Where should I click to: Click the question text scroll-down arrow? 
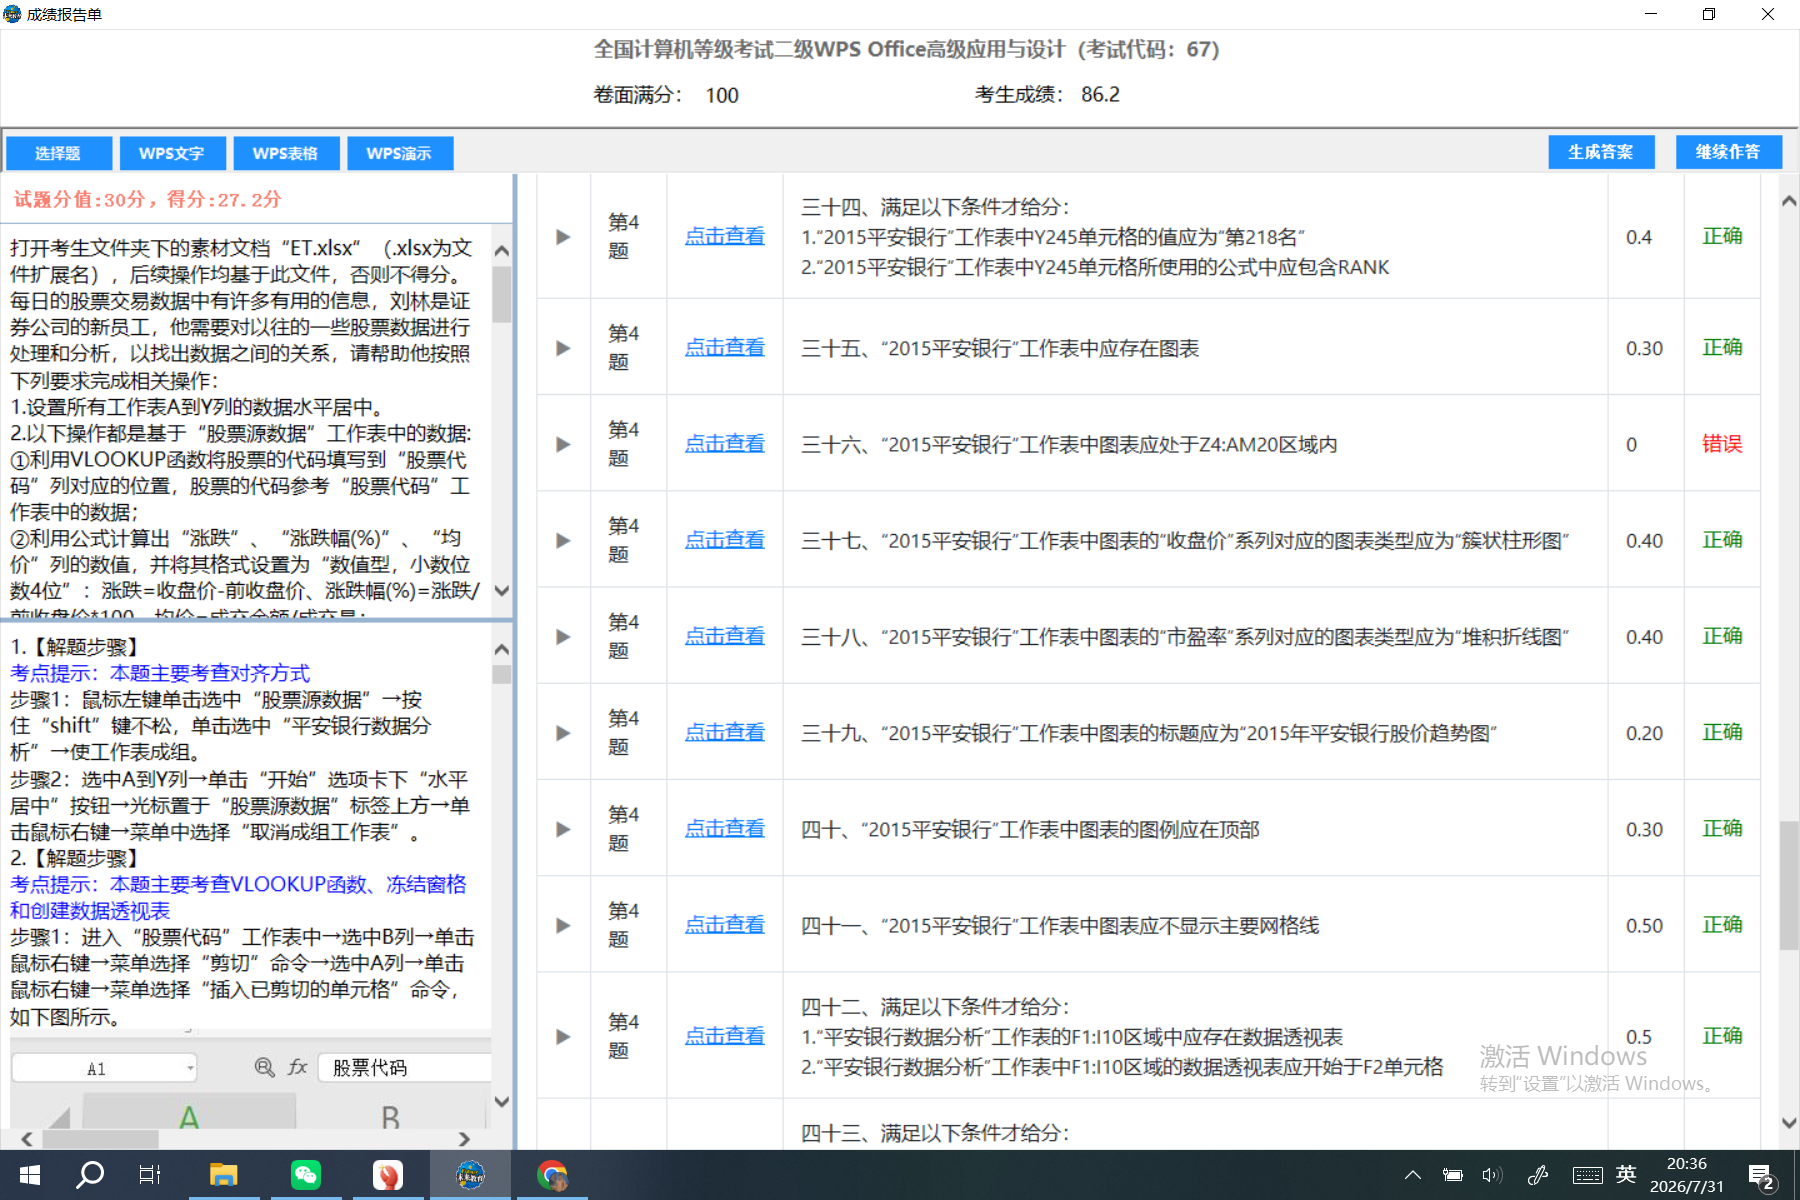point(502,591)
